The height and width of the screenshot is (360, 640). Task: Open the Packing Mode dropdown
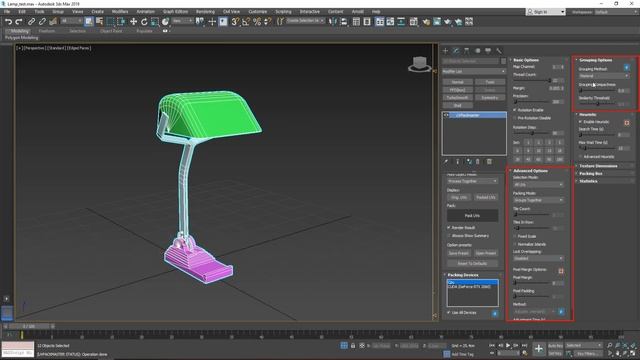pos(538,200)
